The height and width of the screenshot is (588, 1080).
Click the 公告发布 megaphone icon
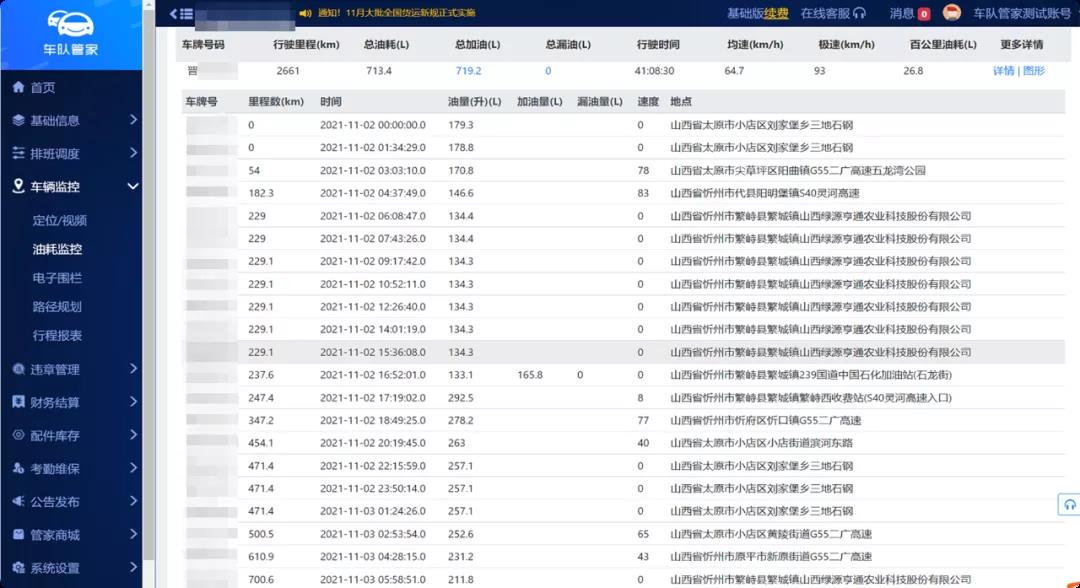19,501
